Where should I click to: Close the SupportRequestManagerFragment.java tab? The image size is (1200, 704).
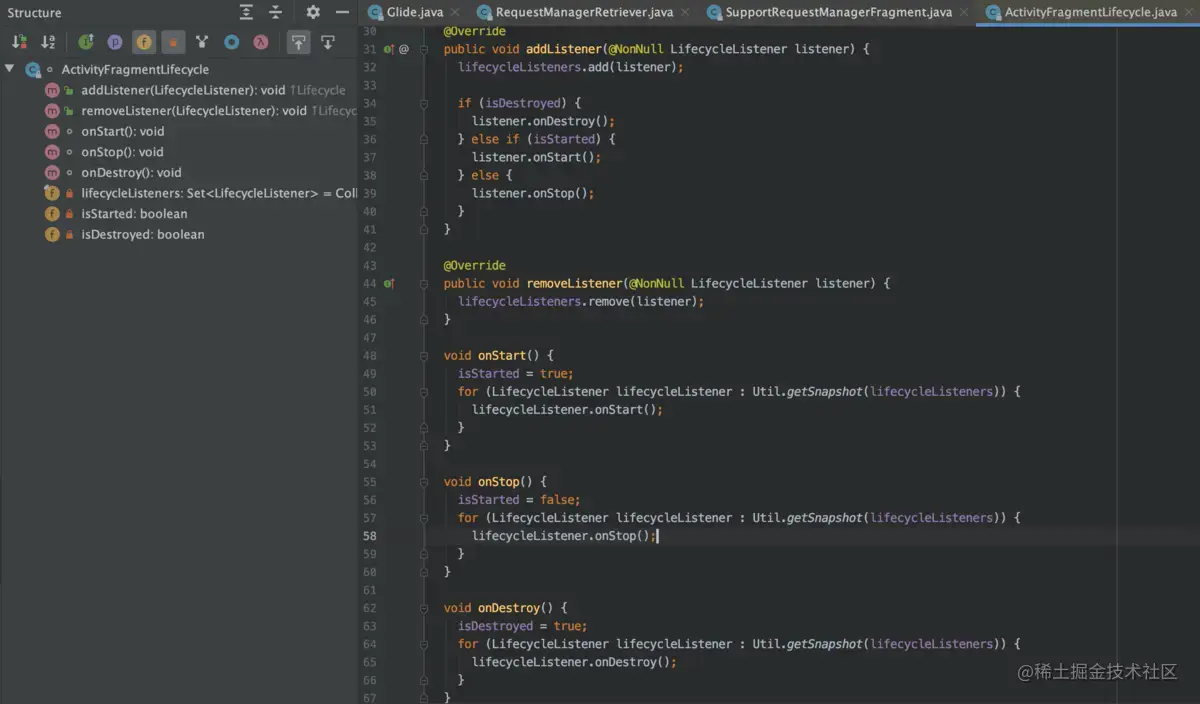coord(962,12)
